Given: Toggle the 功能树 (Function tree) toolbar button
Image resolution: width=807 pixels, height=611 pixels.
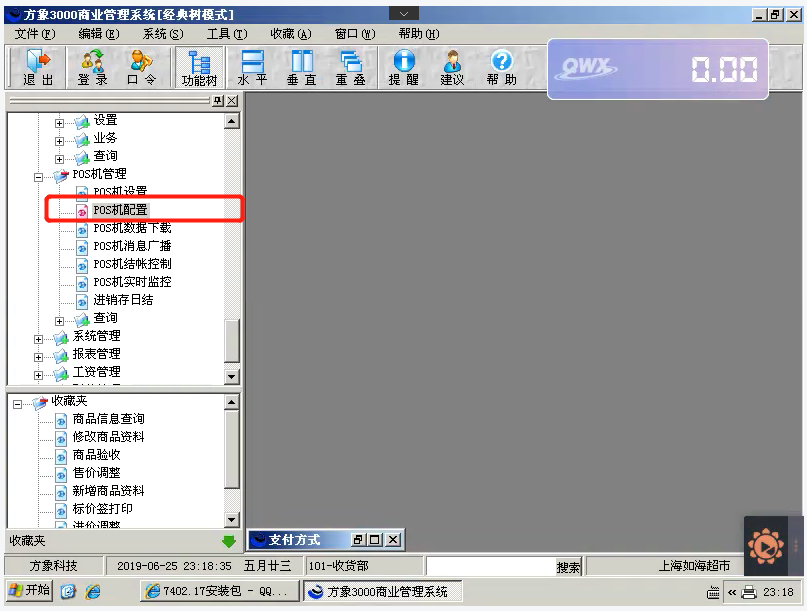Looking at the screenshot, I should point(199,67).
